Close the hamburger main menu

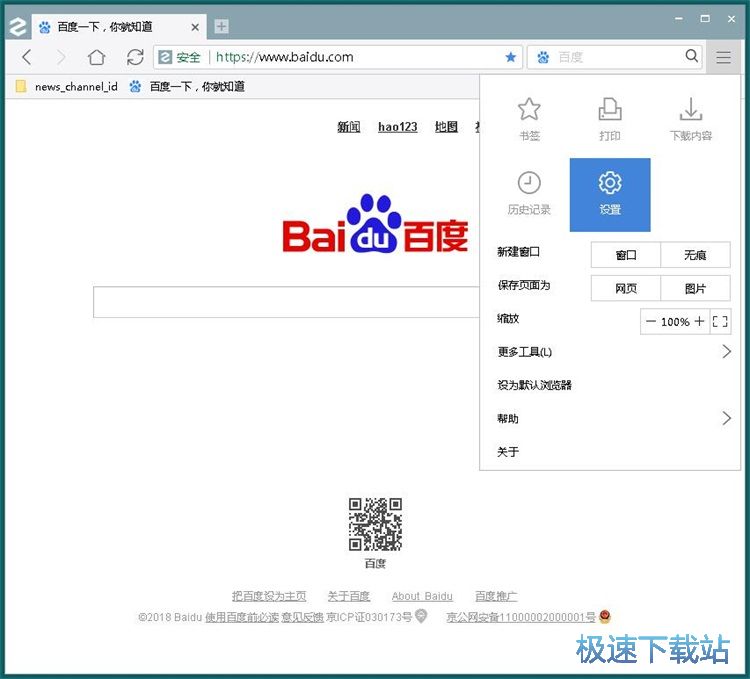(x=723, y=57)
